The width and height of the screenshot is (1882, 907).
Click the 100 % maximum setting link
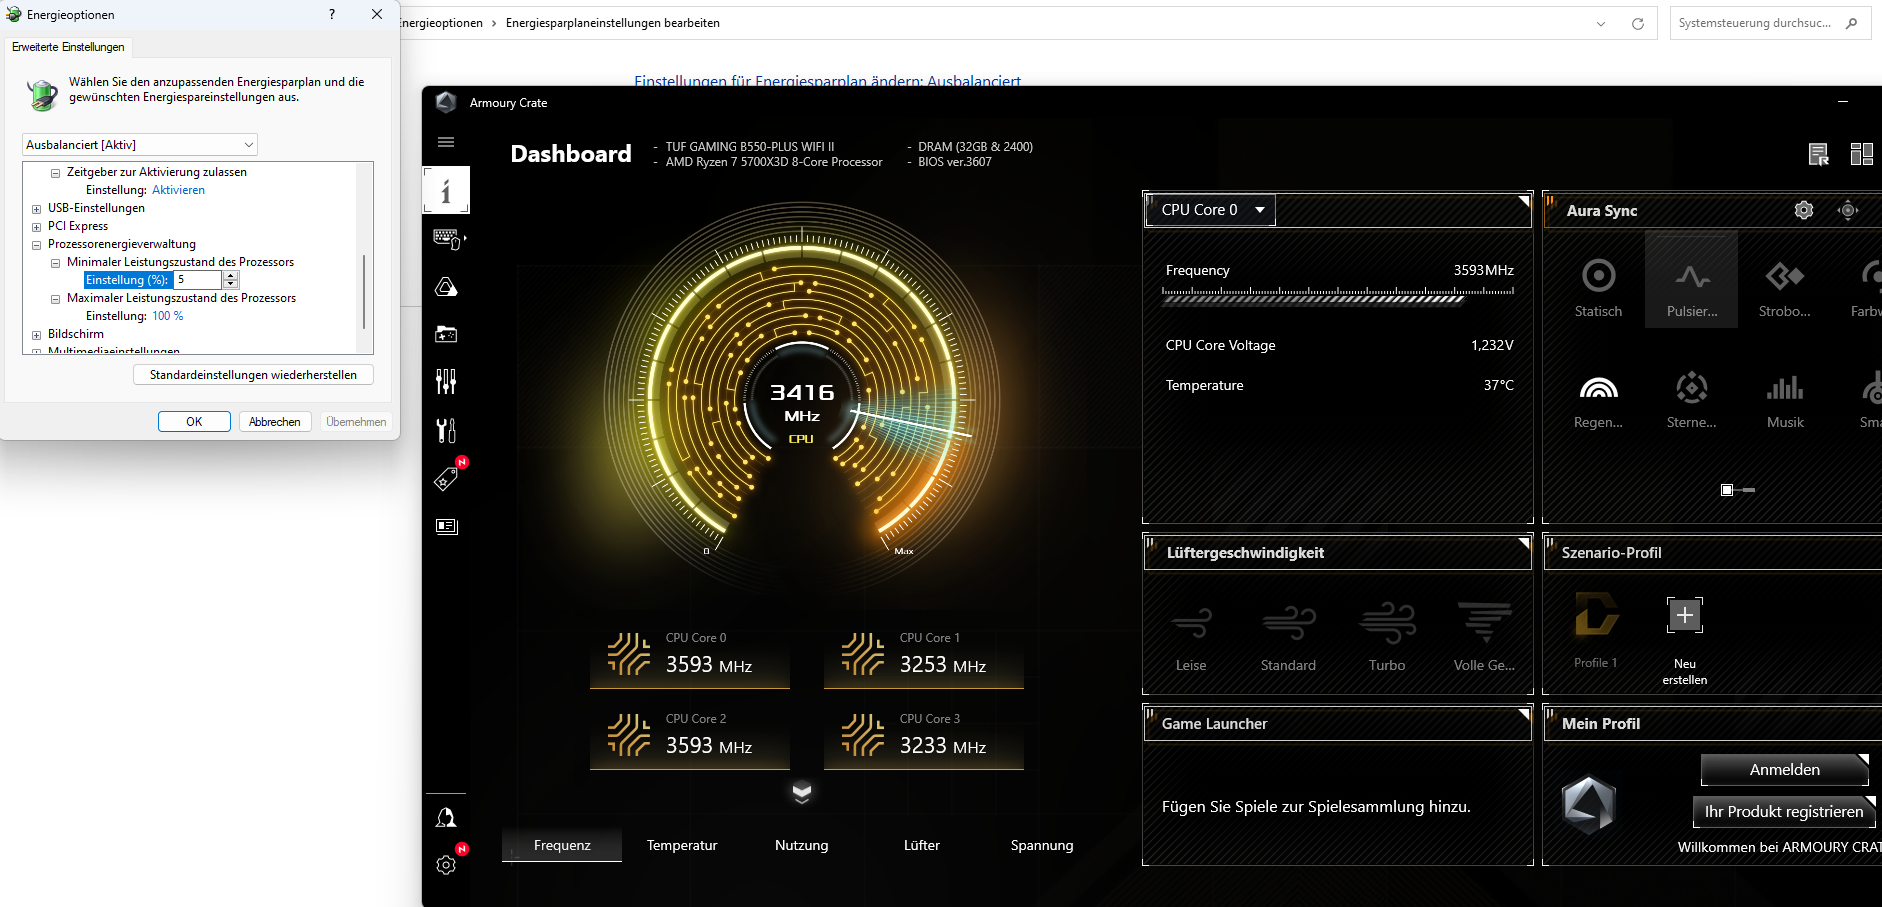(168, 316)
